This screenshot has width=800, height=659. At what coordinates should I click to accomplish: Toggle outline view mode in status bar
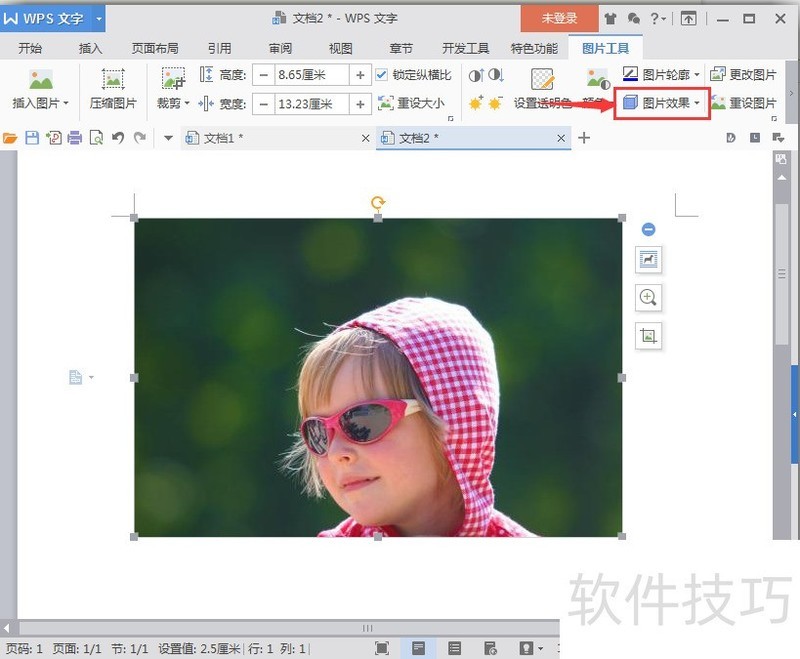(x=454, y=649)
